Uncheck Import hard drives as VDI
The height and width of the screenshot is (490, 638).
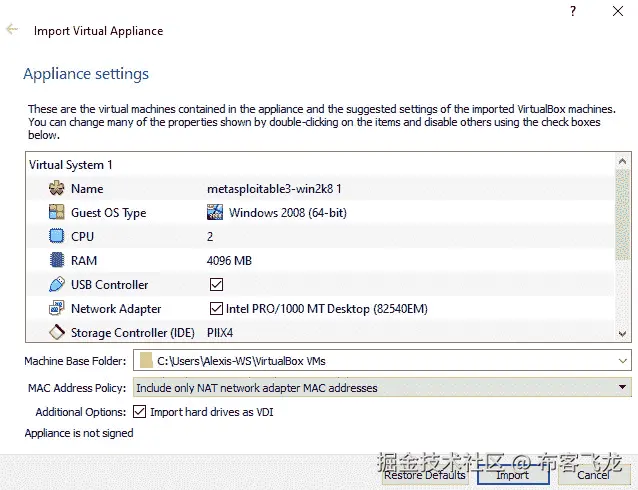[x=139, y=411]
